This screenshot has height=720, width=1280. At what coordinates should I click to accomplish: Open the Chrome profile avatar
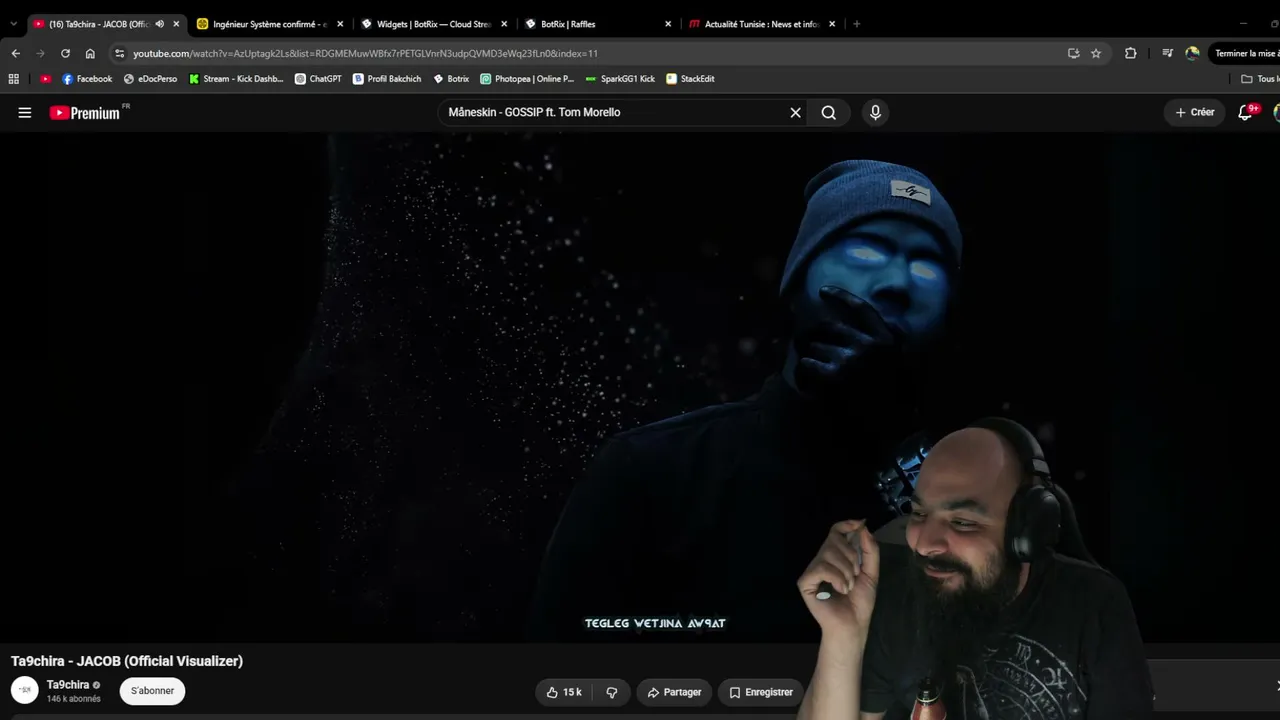[1192, 54]
